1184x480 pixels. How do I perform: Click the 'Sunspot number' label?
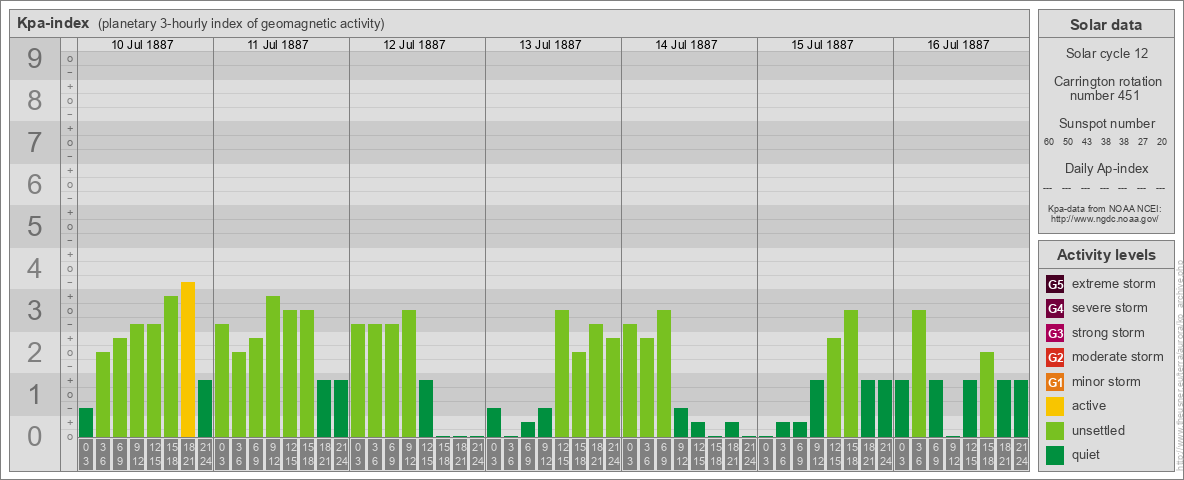(x=1106, y=123)
